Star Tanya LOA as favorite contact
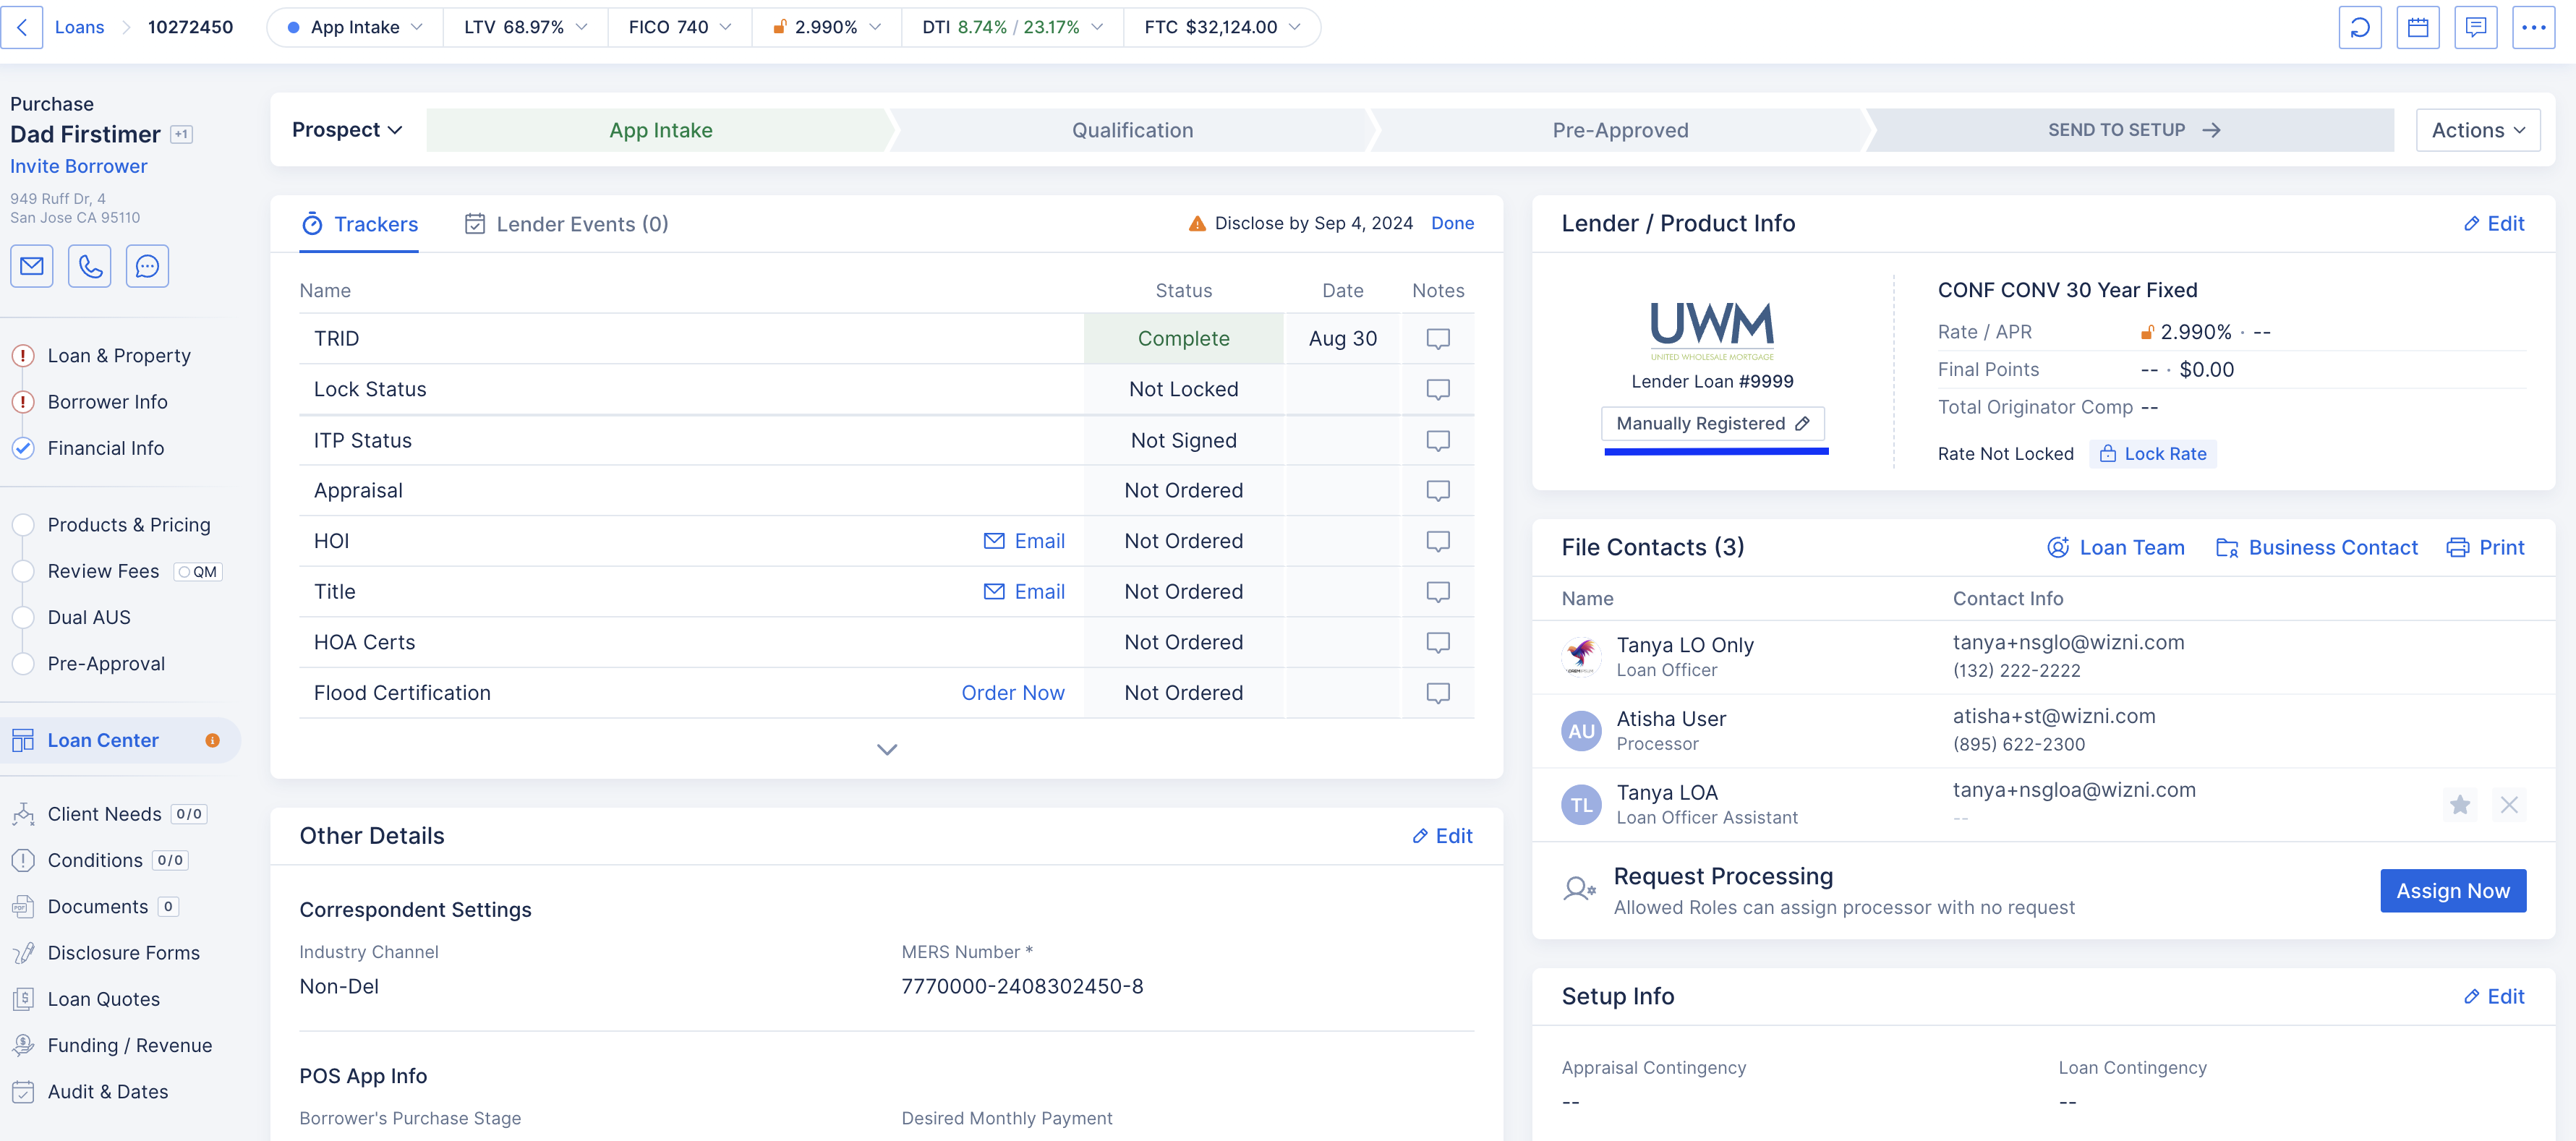2576x1141 pixels. pos(2460,804)
